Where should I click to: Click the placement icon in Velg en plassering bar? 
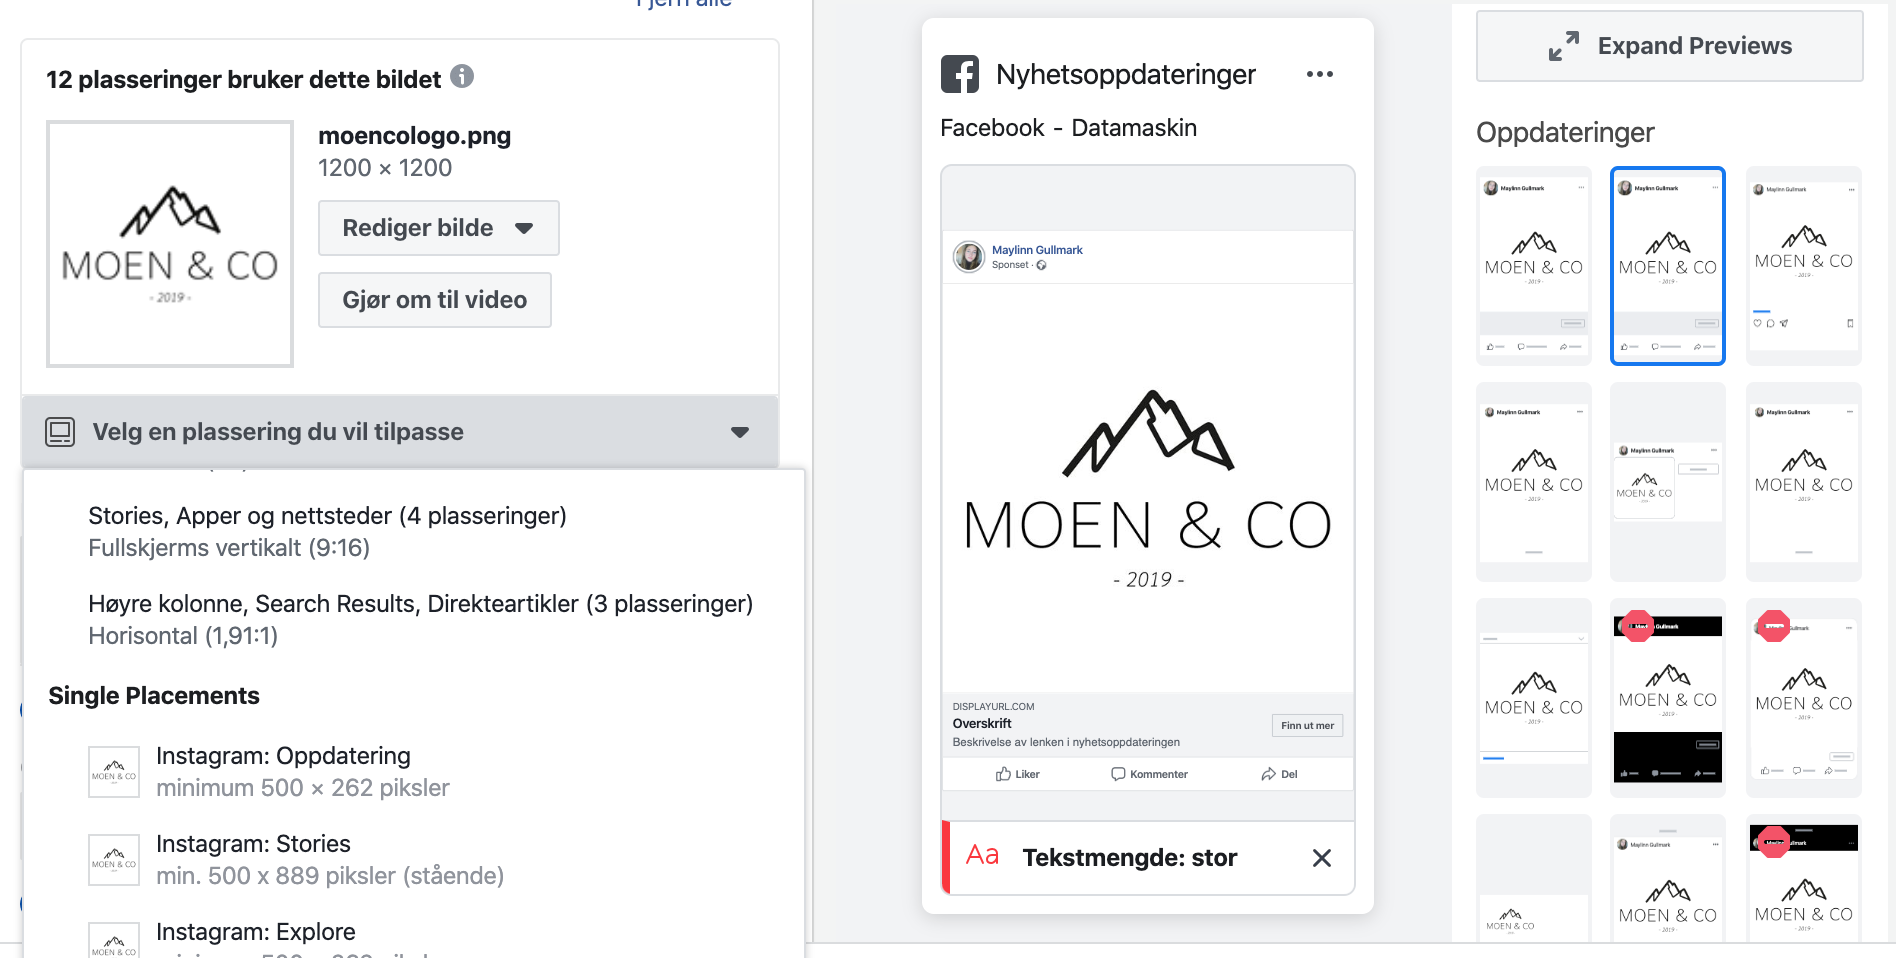60,432
